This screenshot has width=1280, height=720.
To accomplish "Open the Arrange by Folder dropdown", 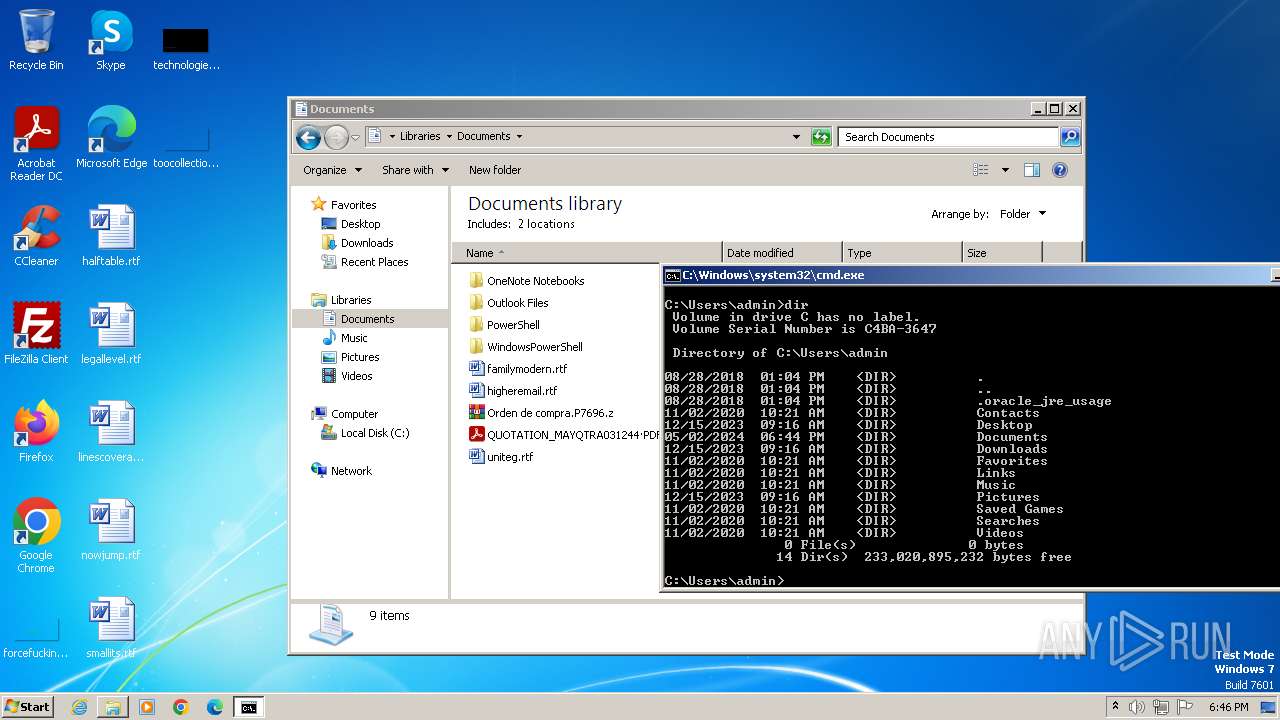I will pyautogui.click(x=1024, y=214).
